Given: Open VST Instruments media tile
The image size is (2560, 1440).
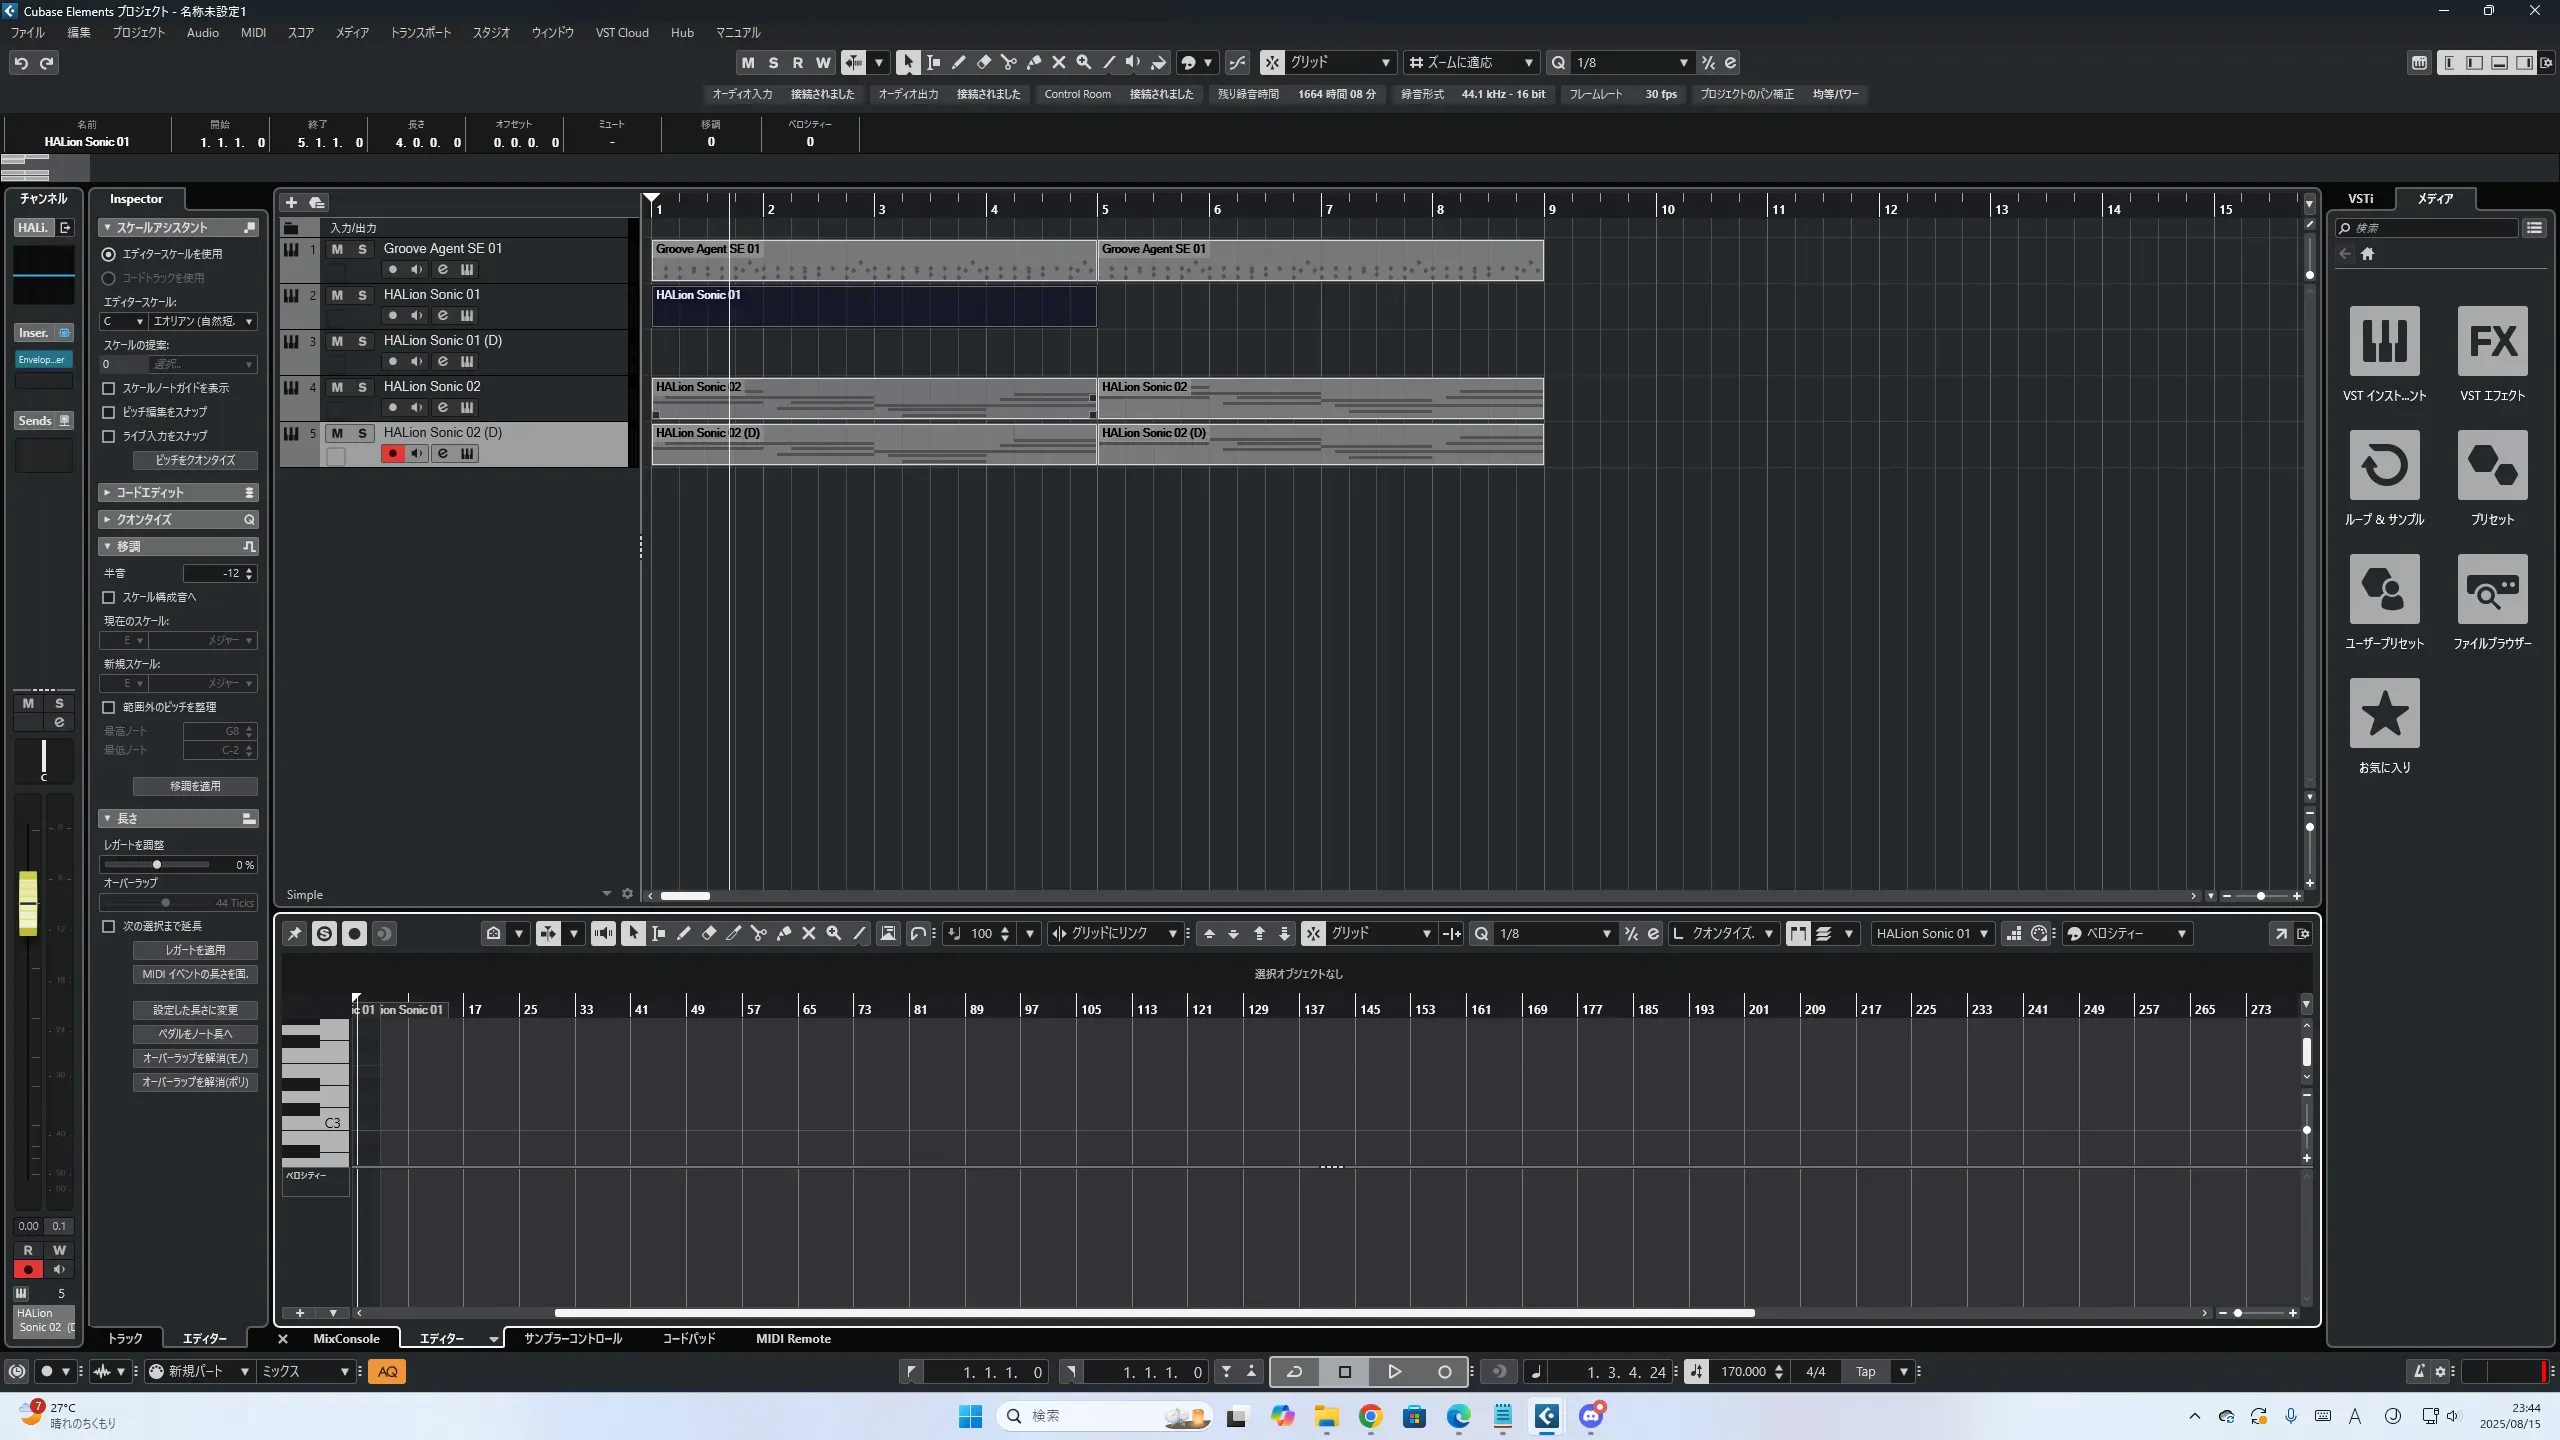Looking at the screenshot, I should coord(2384,341).
